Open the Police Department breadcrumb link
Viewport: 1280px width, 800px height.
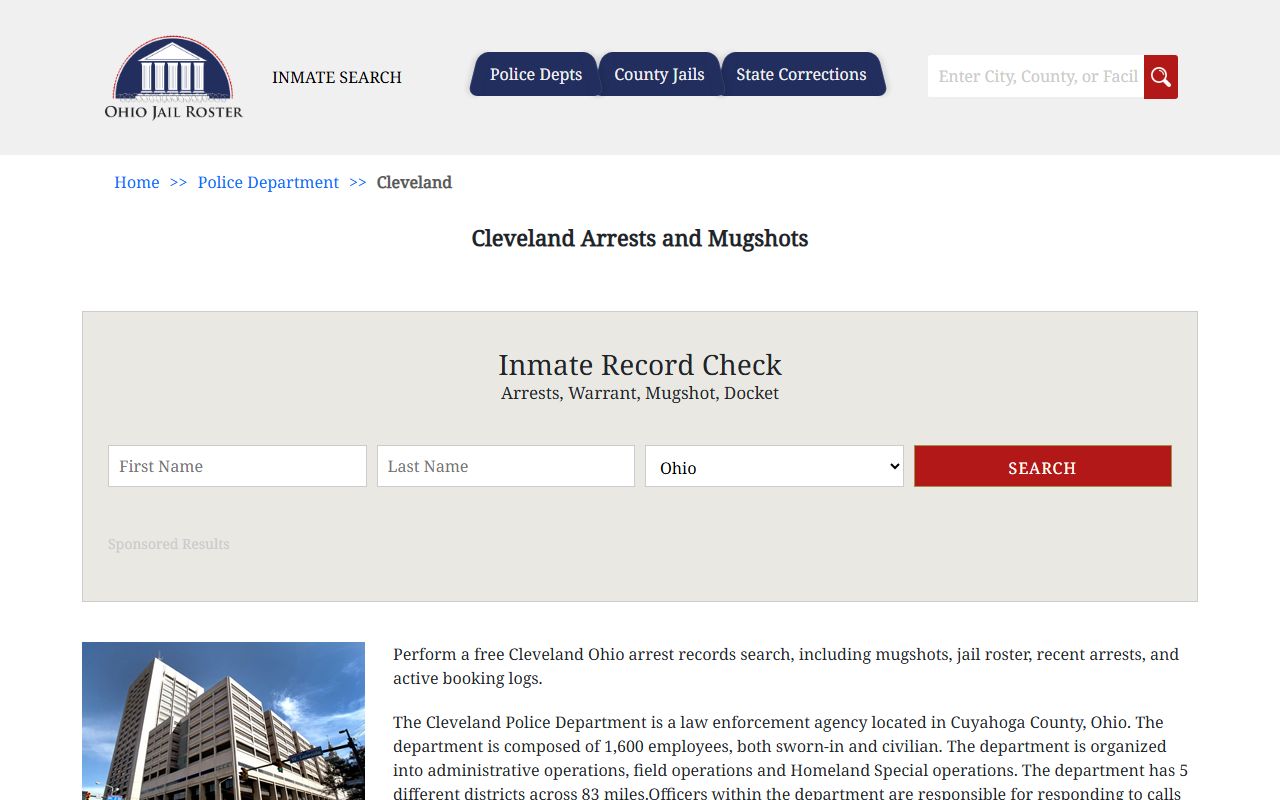[x=268, y=182]
